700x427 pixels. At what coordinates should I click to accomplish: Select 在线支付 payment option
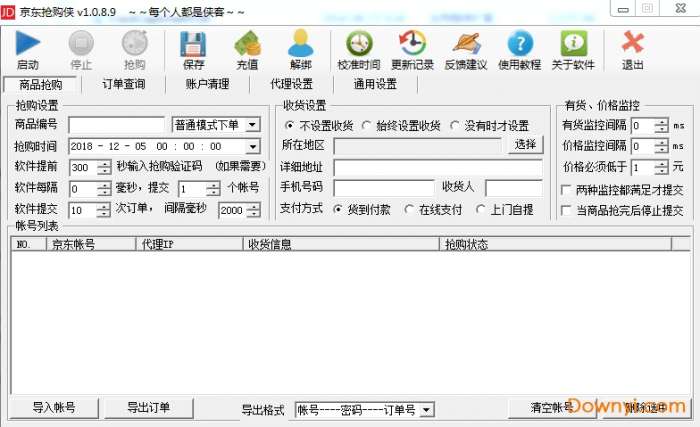[x=409, y=209]
